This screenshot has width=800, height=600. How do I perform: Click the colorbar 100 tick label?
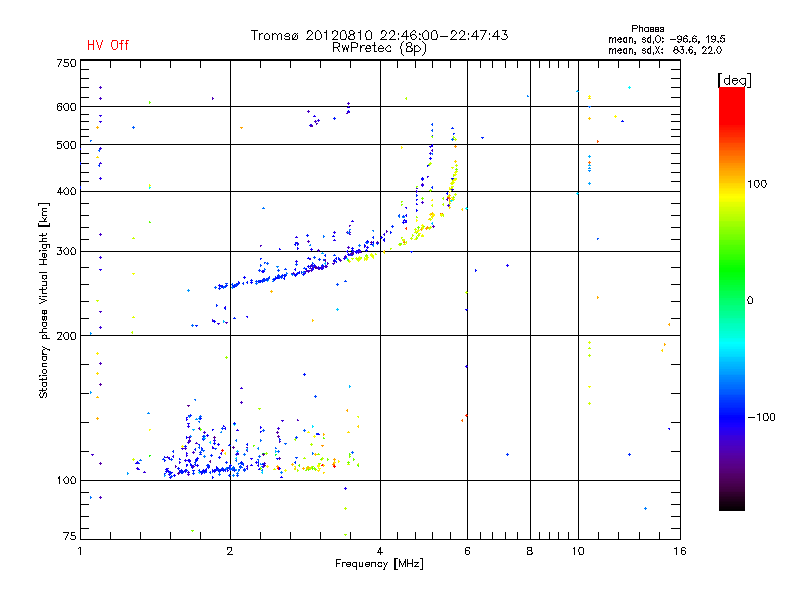click(757, 184)
